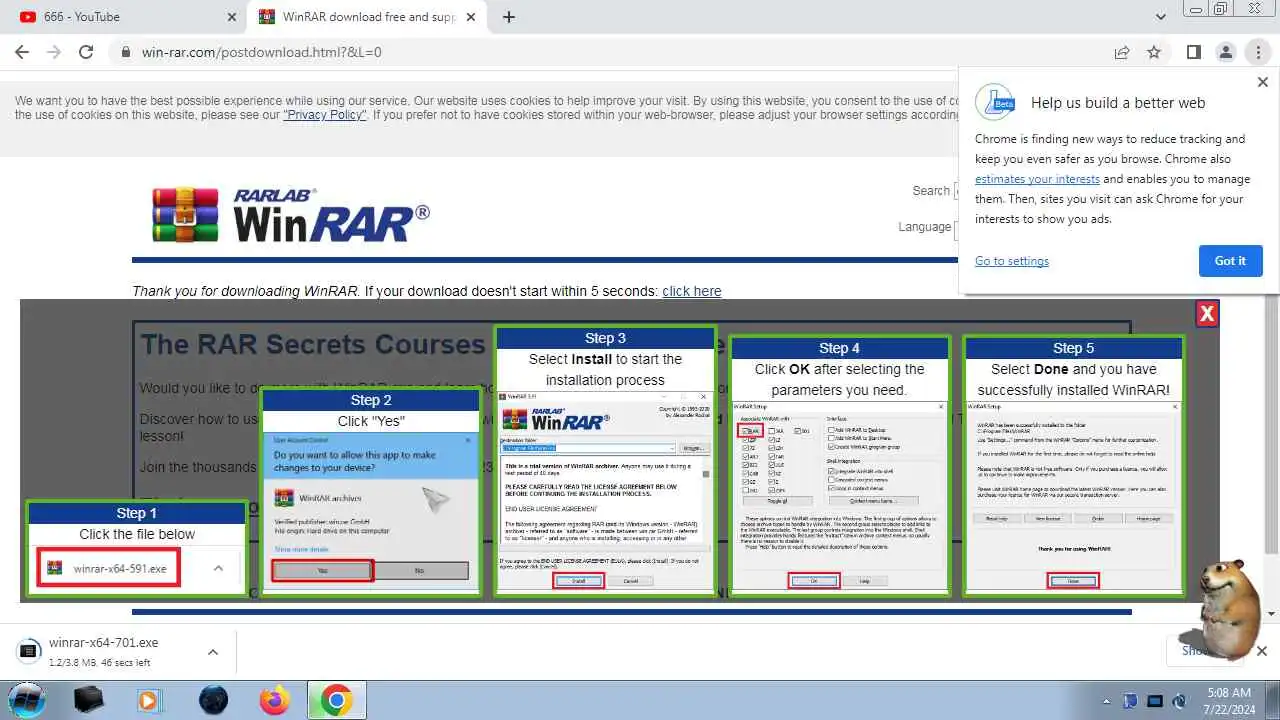Close the WinRAR download tab

(469, 17)
